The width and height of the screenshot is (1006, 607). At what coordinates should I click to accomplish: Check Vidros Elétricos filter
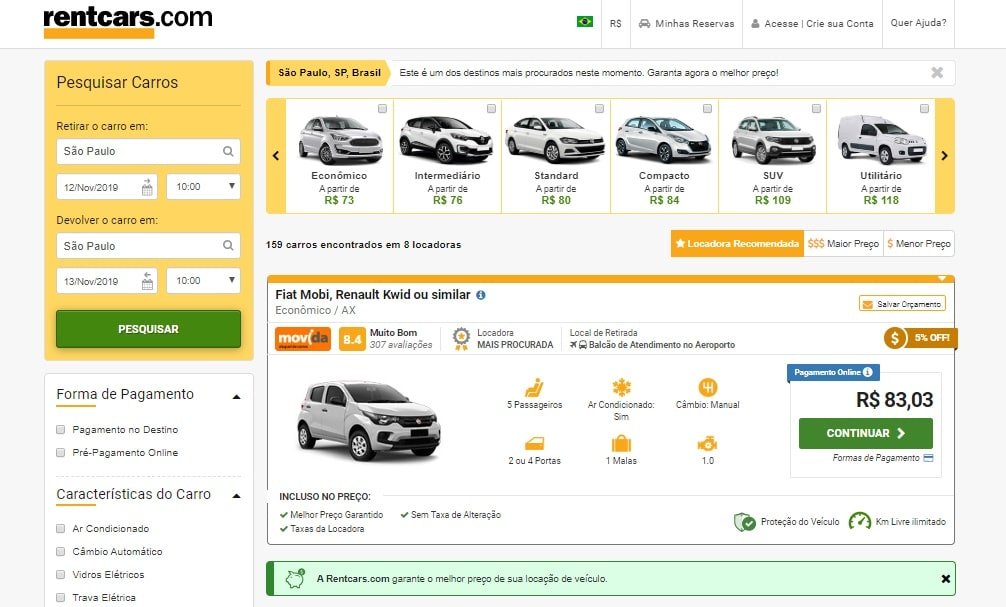(60, 575)
